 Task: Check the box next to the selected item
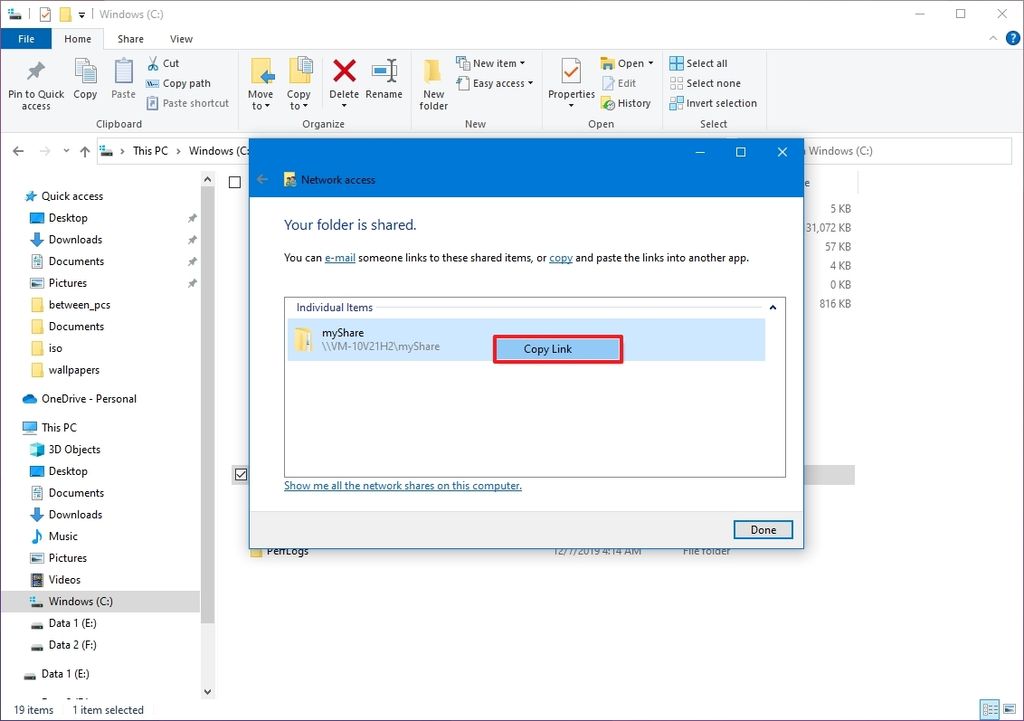(240, 474)
